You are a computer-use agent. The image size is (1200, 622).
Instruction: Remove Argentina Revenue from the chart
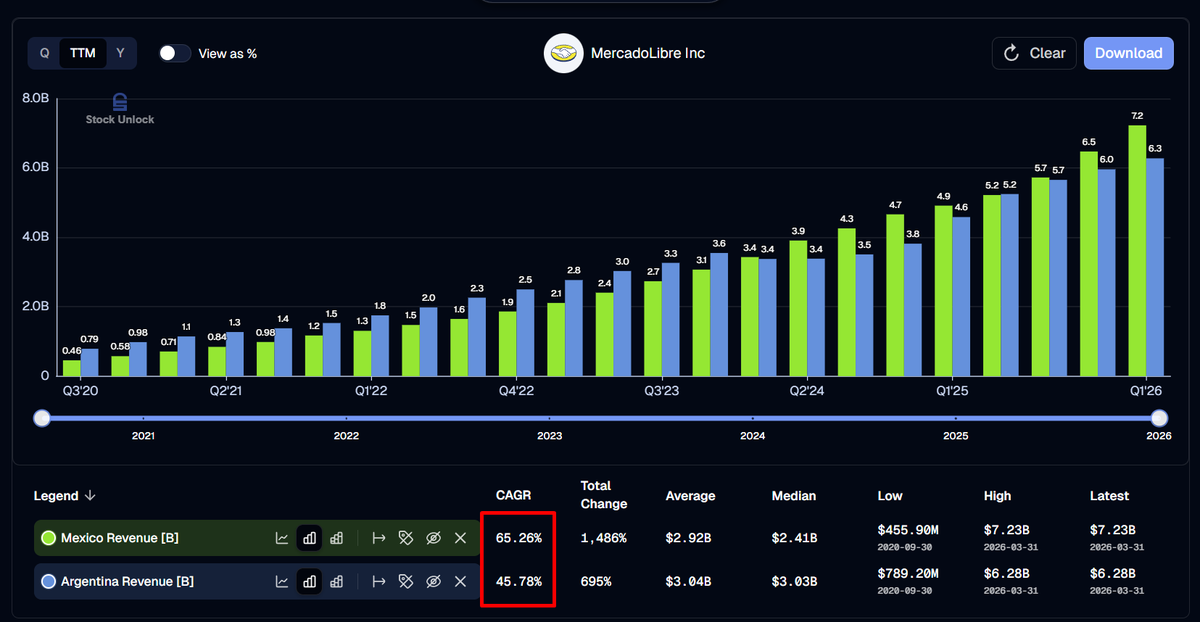click(x=460, y=581)
